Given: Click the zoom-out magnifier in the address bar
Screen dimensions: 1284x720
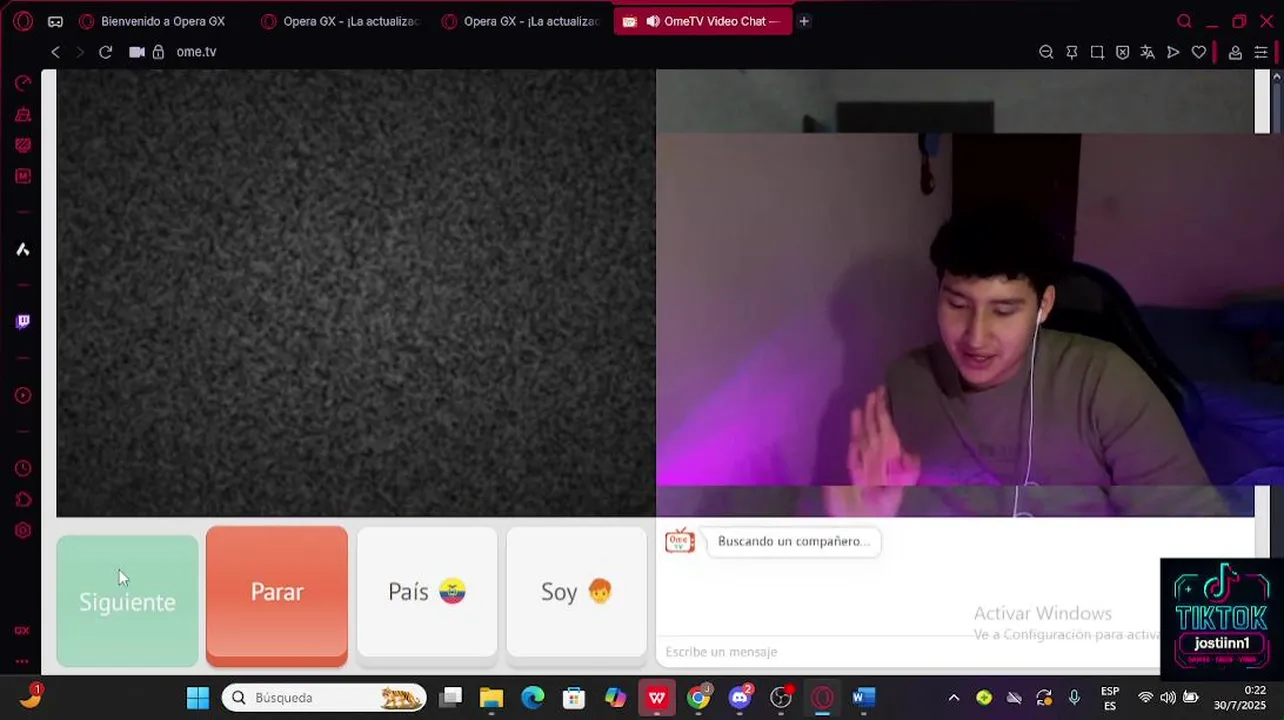Looking at the screenshot, I should coord(1046,52).
